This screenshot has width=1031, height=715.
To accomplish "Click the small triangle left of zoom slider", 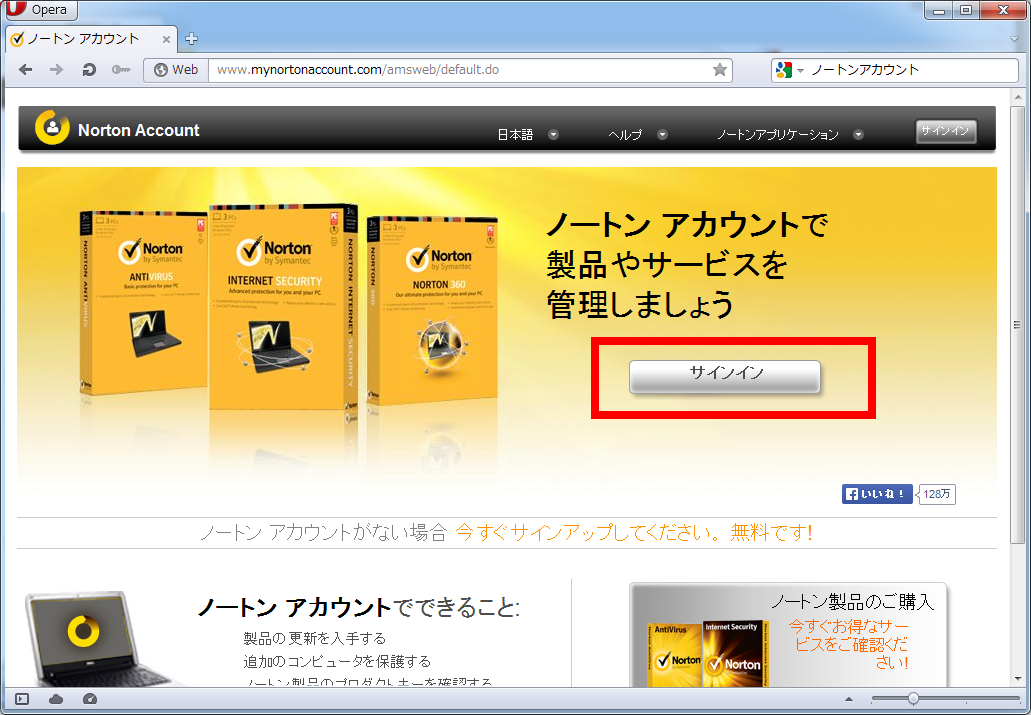I will tap(848, 699).
